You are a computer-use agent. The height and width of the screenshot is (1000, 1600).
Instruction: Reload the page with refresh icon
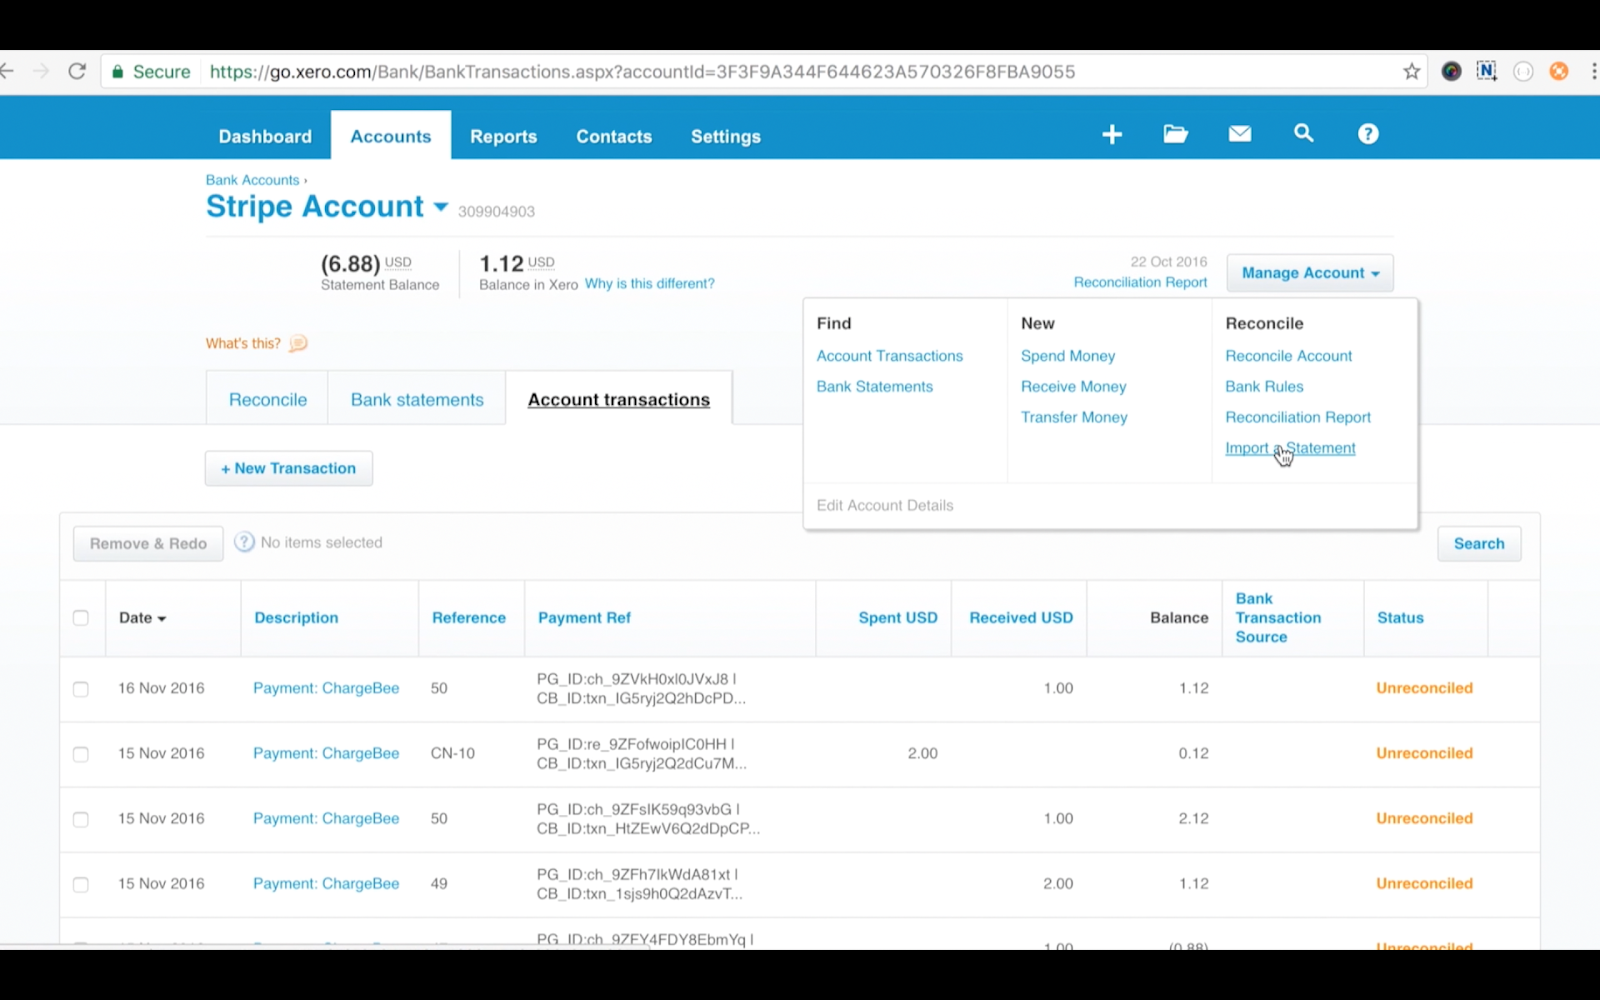(77, 72)
